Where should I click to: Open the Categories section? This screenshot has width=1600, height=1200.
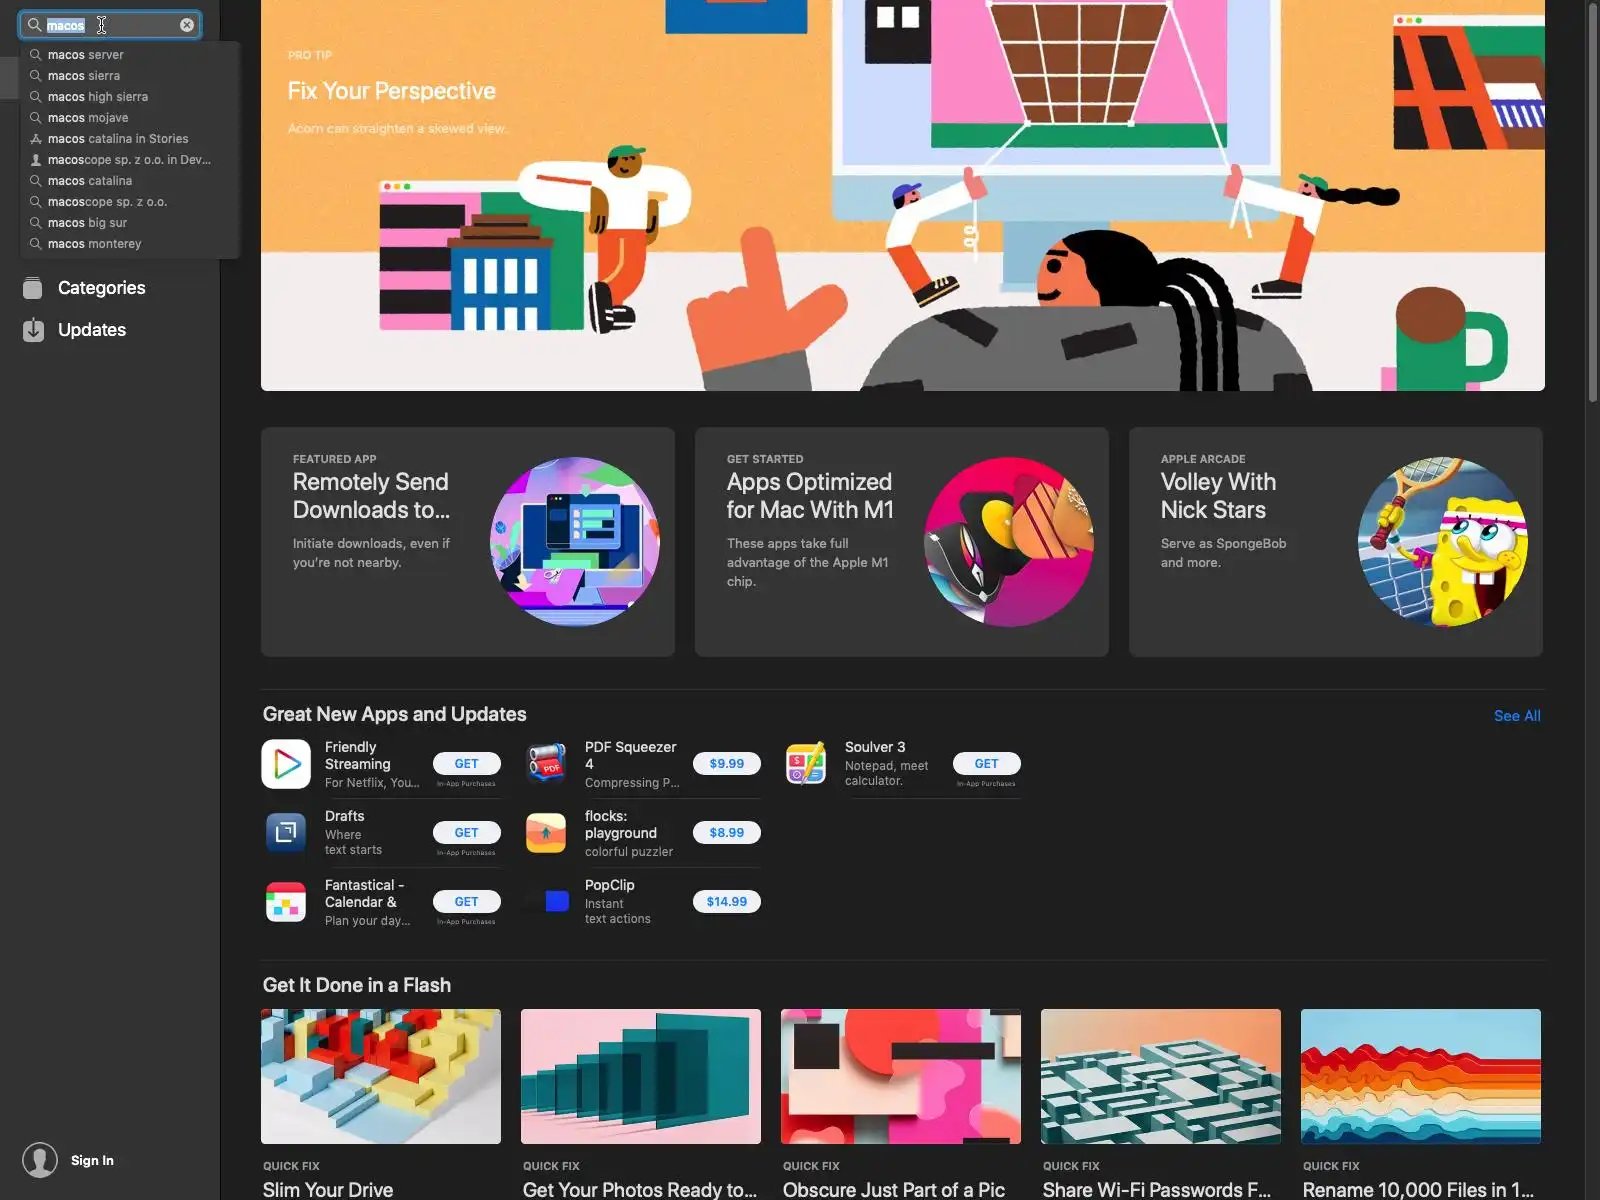pos(102,288)
